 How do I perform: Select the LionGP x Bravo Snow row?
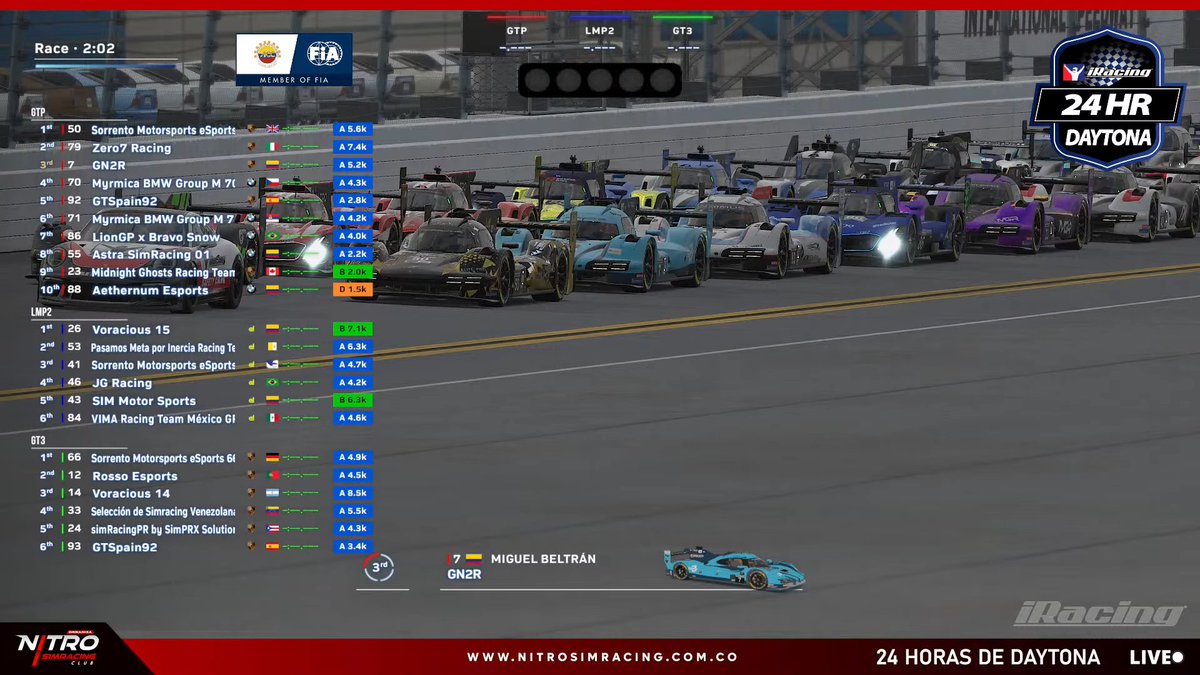click(x=203, y=237)
